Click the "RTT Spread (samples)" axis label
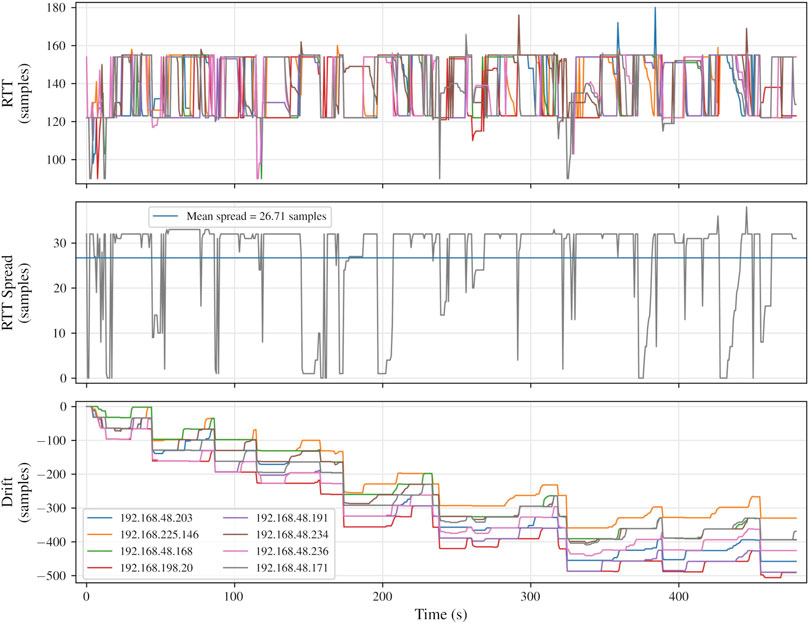The width and height of the screenshot is (809, 624). point(17,293)
